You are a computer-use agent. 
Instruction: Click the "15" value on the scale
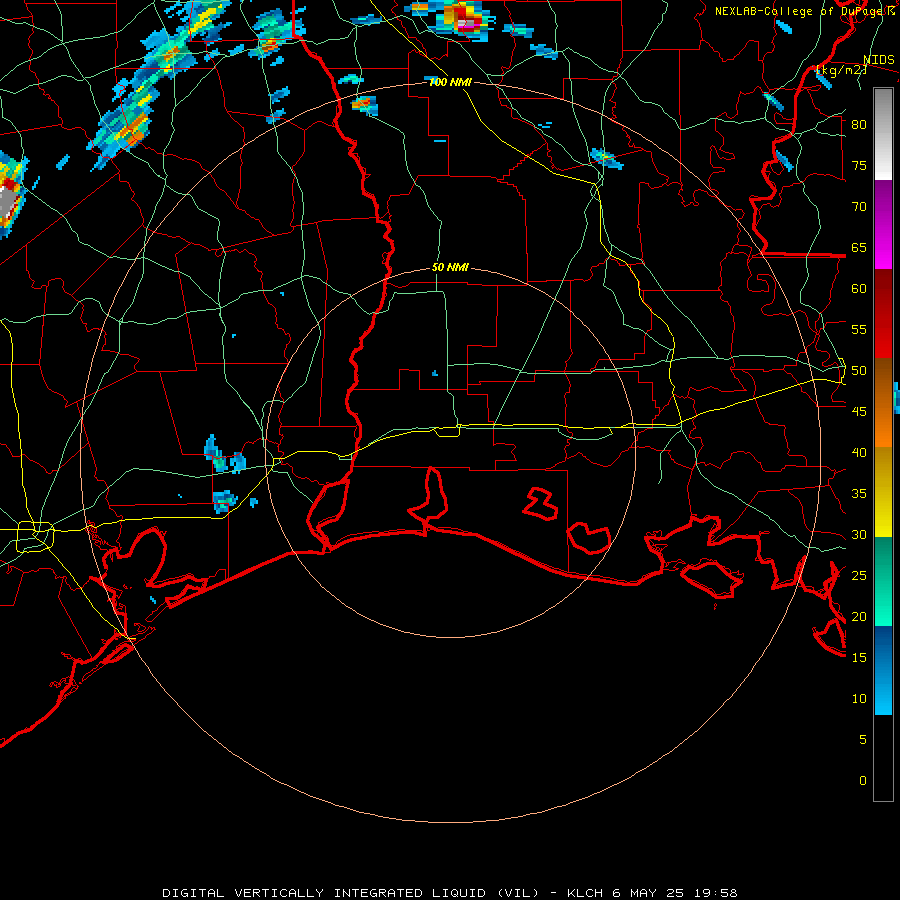[x=859, y=658]
